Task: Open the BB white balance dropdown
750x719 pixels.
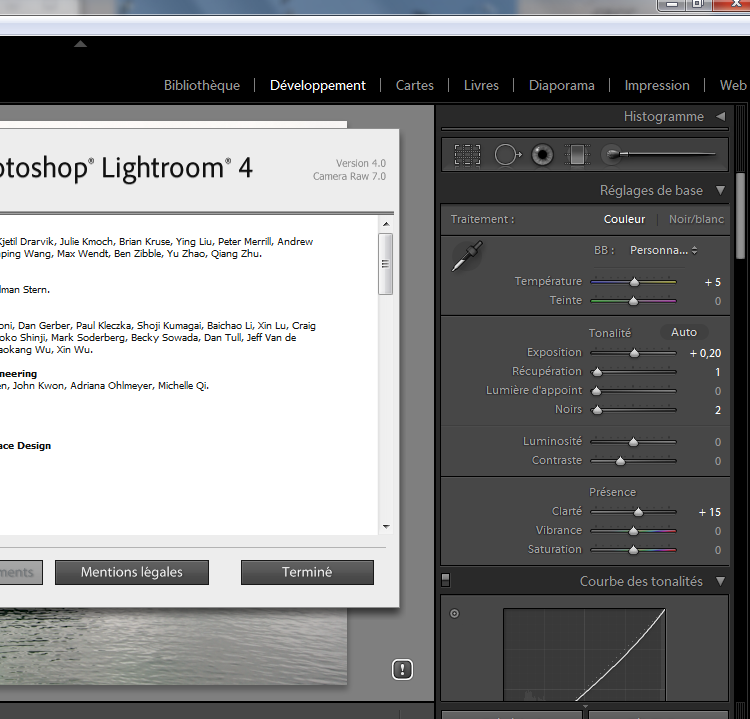Action: click(x=663, y=250)
